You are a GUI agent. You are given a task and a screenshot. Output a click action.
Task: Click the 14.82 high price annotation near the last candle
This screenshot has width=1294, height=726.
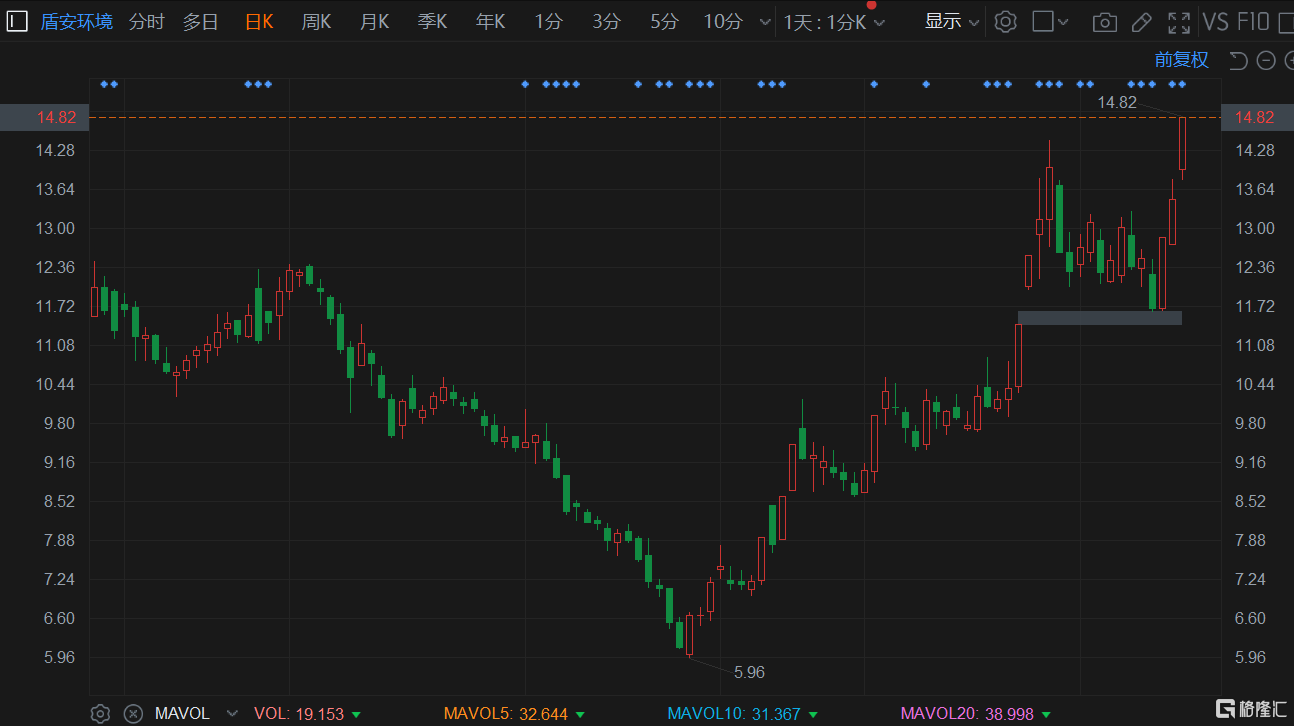point(1117,102)
